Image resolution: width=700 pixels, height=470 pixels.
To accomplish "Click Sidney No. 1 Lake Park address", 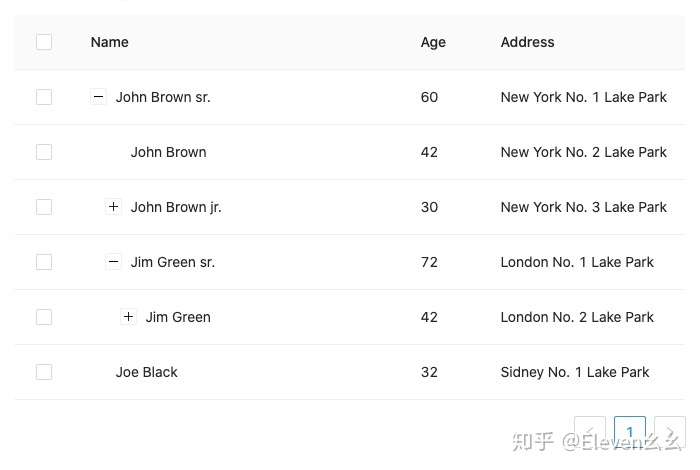I will pos(575,372).
